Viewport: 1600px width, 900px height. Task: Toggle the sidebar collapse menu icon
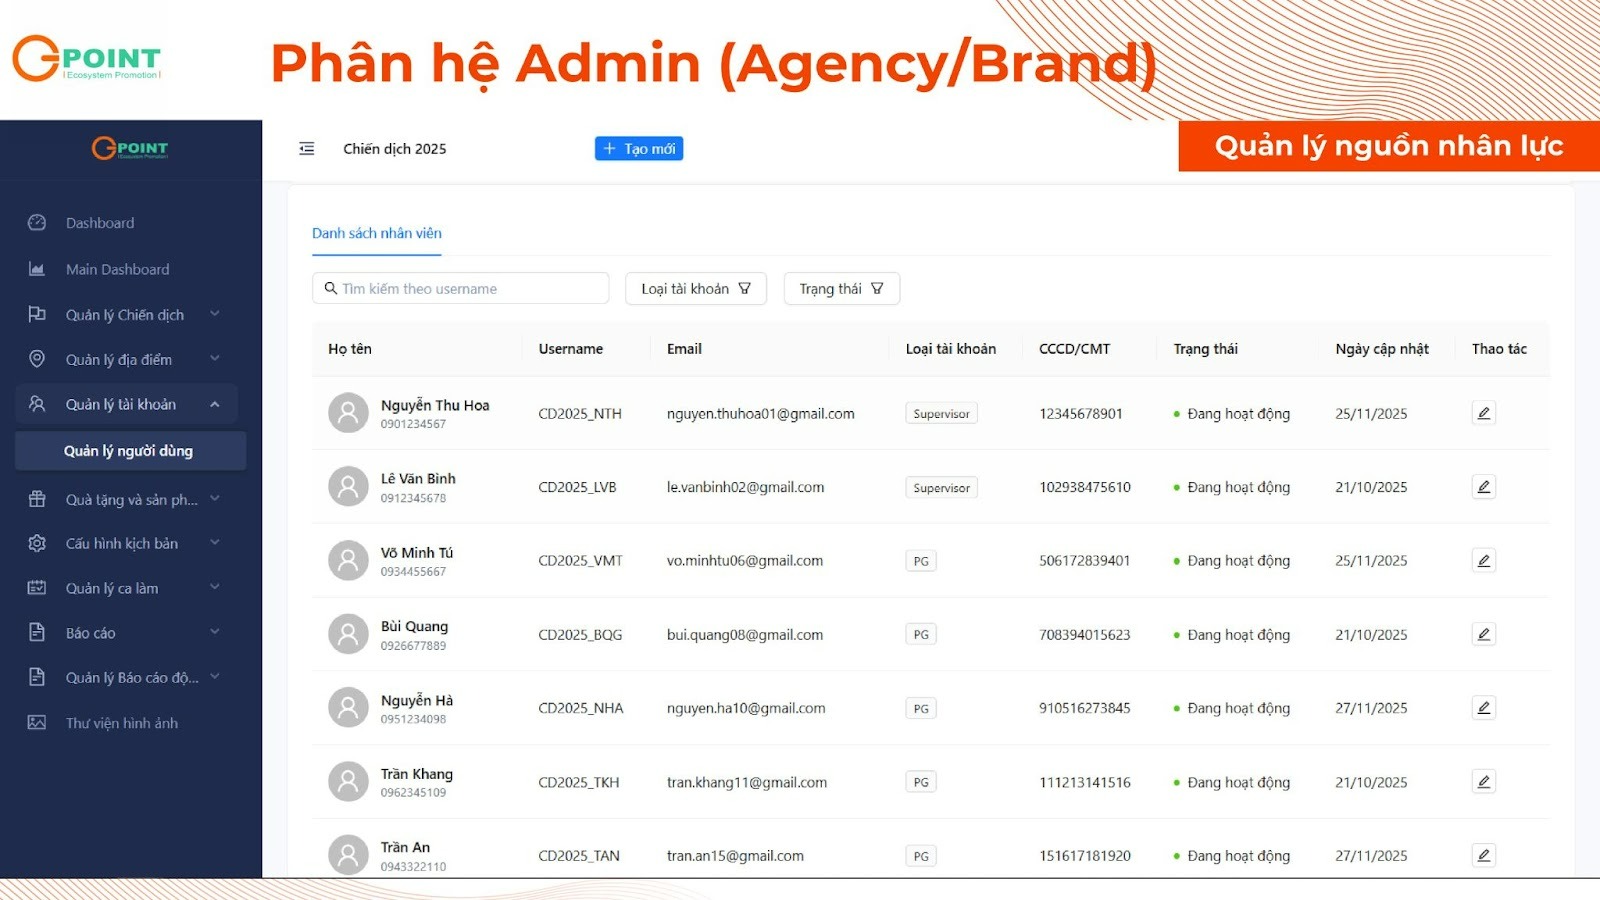(307, 149)
